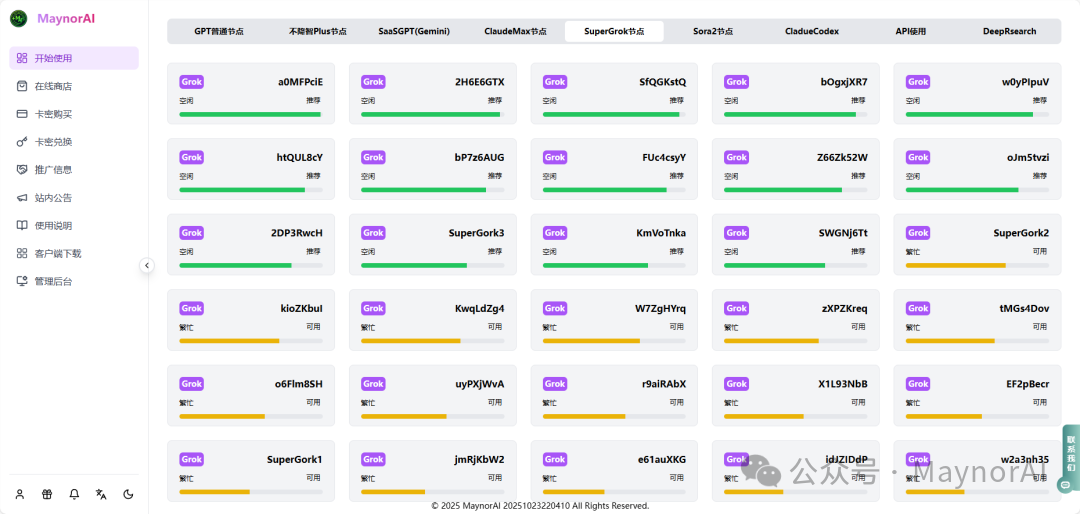Screen dimensions: 1080x514
Task: Open 站内公告 sidebar item
Action: [74, 198]
